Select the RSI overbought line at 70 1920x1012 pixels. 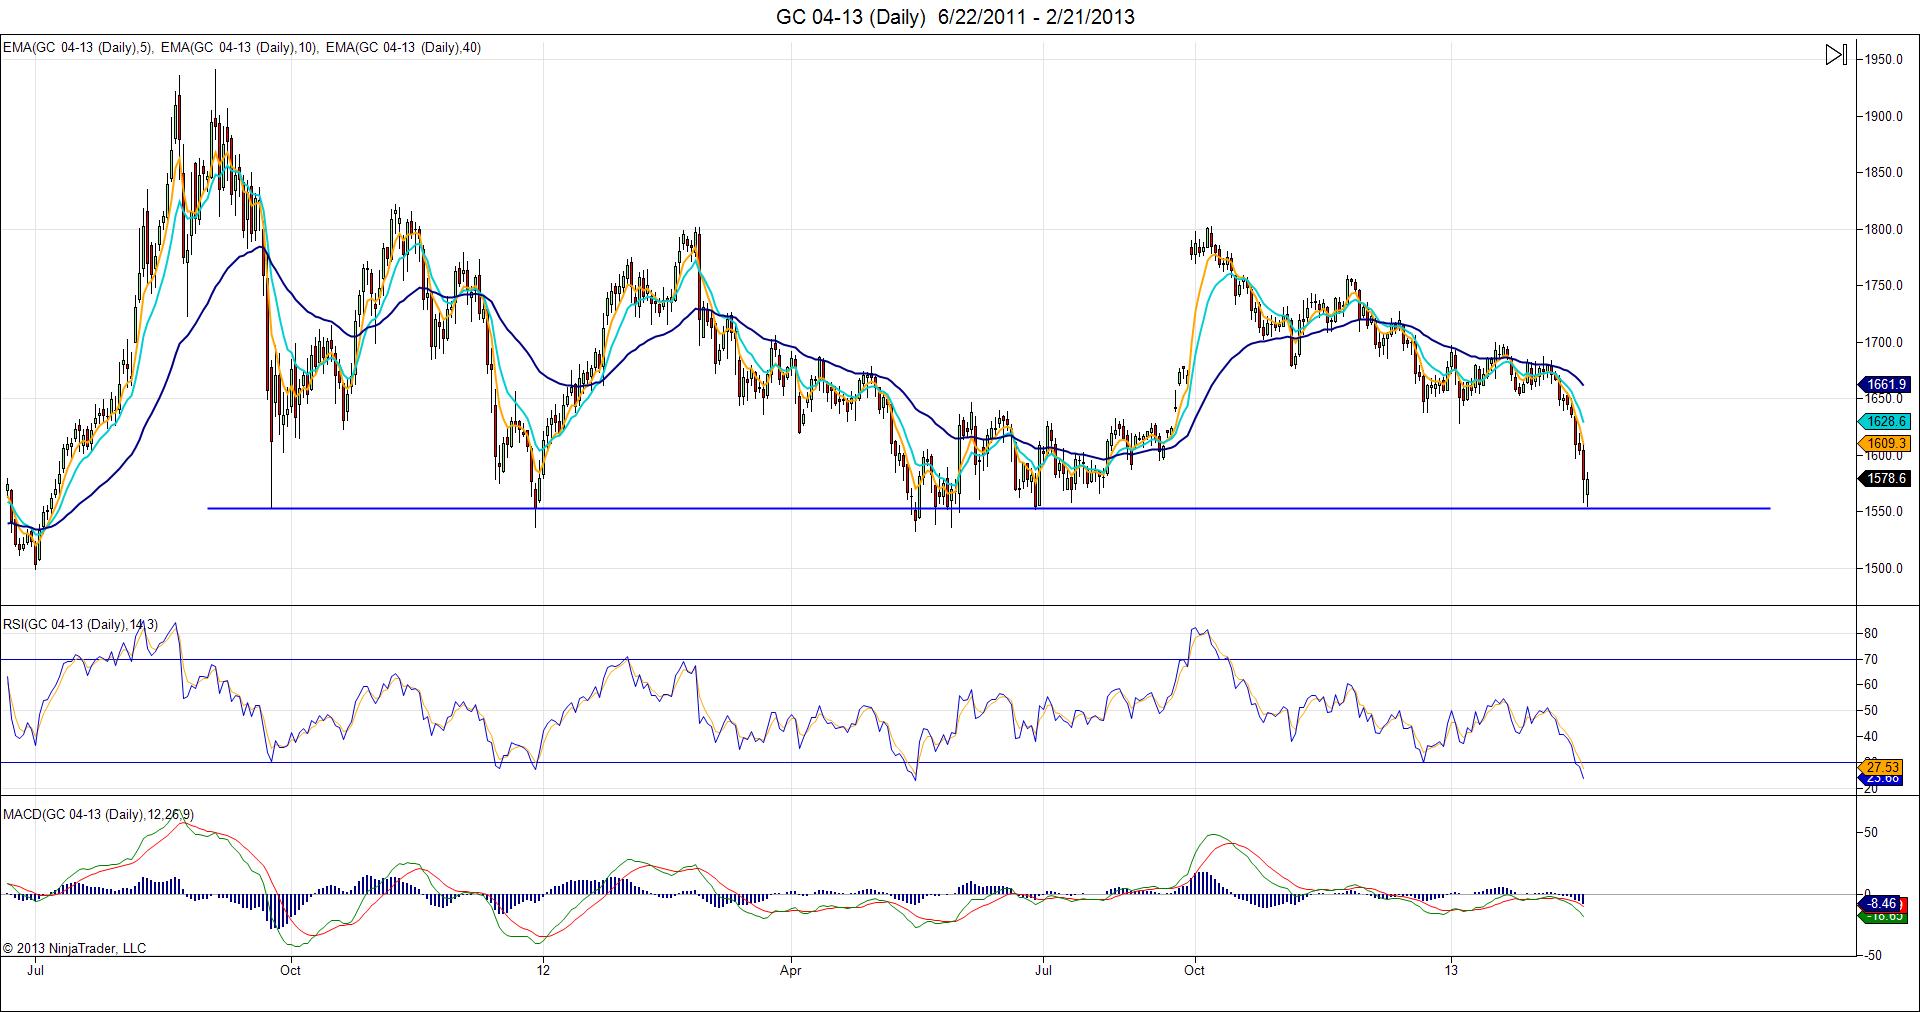928,660
